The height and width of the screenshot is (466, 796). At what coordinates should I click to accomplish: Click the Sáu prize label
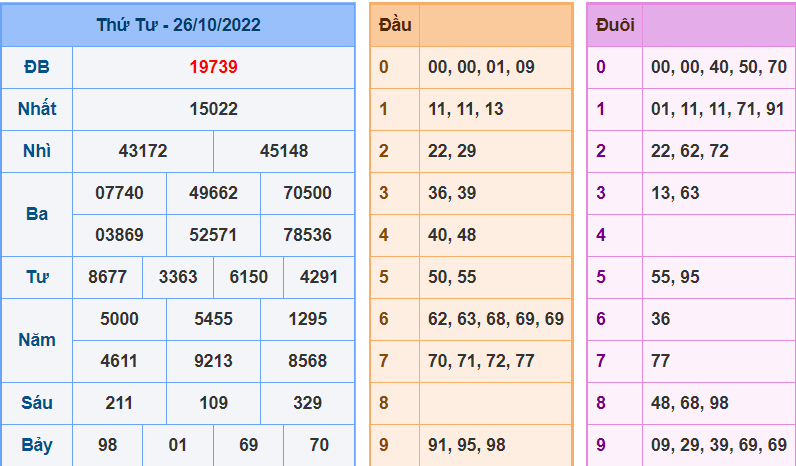coord(37,403)
